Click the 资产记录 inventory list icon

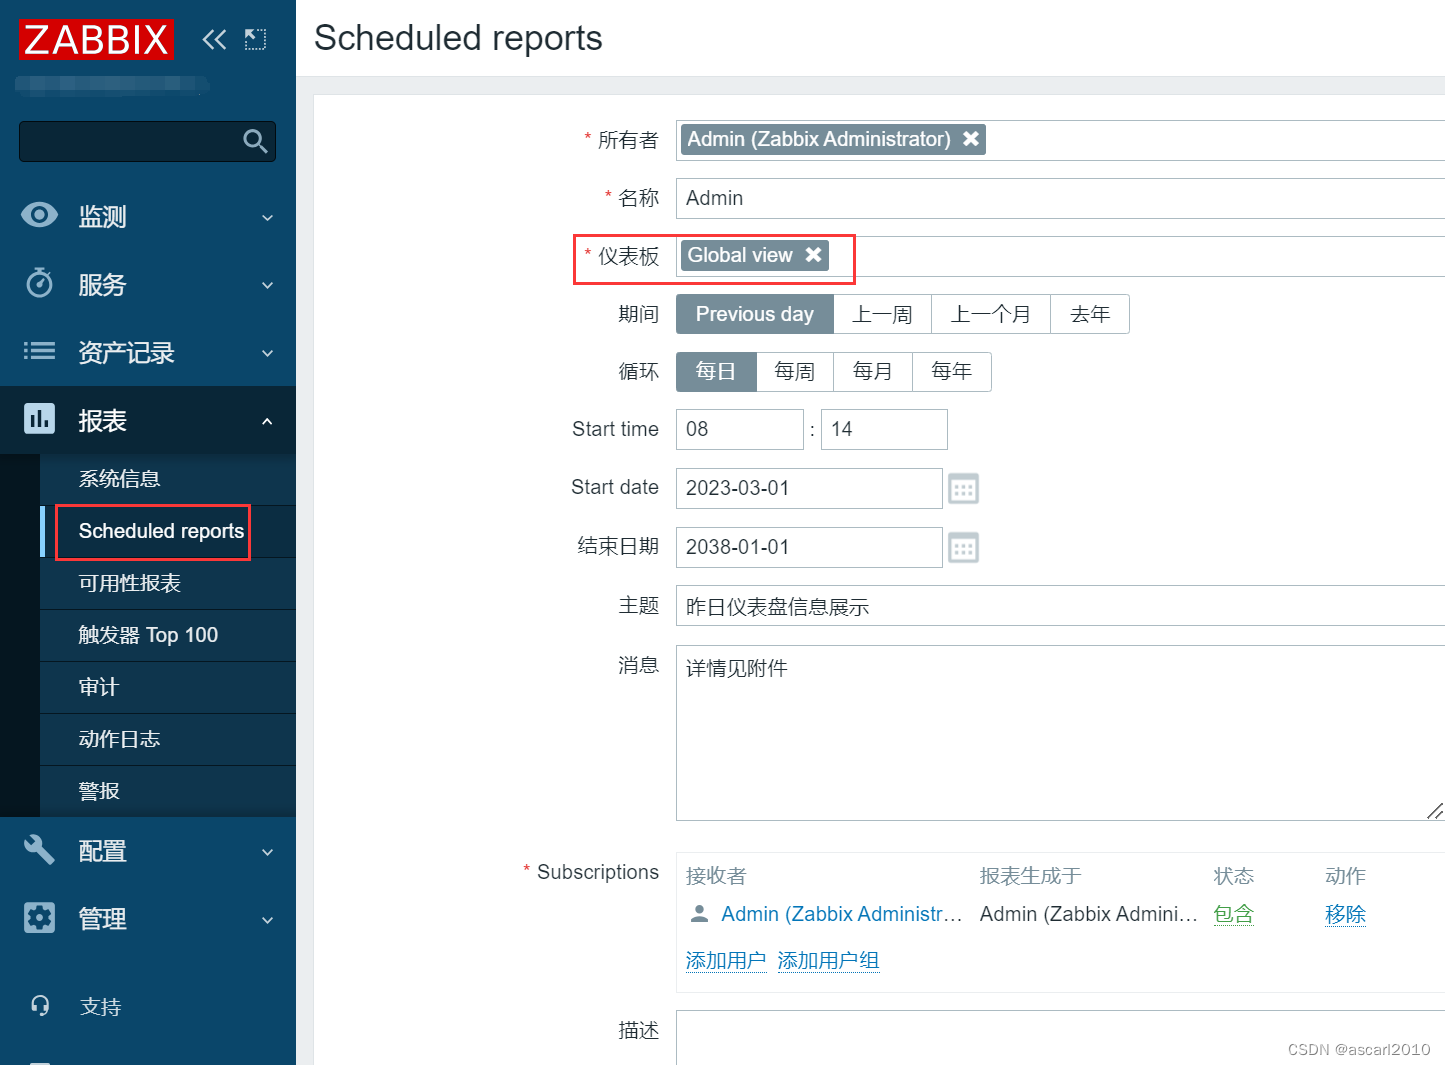coord(38,351)
